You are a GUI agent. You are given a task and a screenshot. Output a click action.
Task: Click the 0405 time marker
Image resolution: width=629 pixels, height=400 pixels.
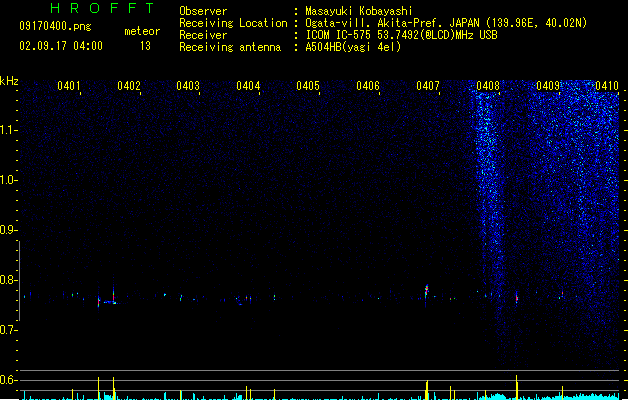308,86
